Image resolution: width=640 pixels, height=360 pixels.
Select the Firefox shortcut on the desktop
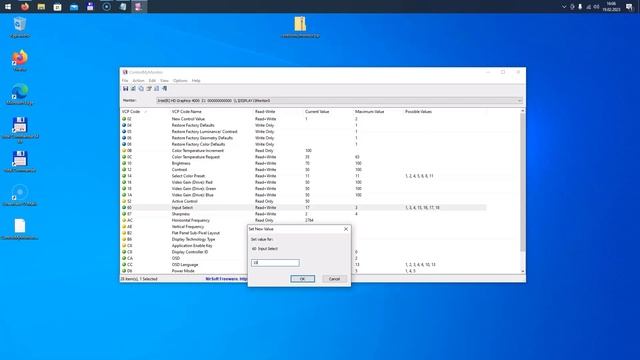(x=20, y=60)
